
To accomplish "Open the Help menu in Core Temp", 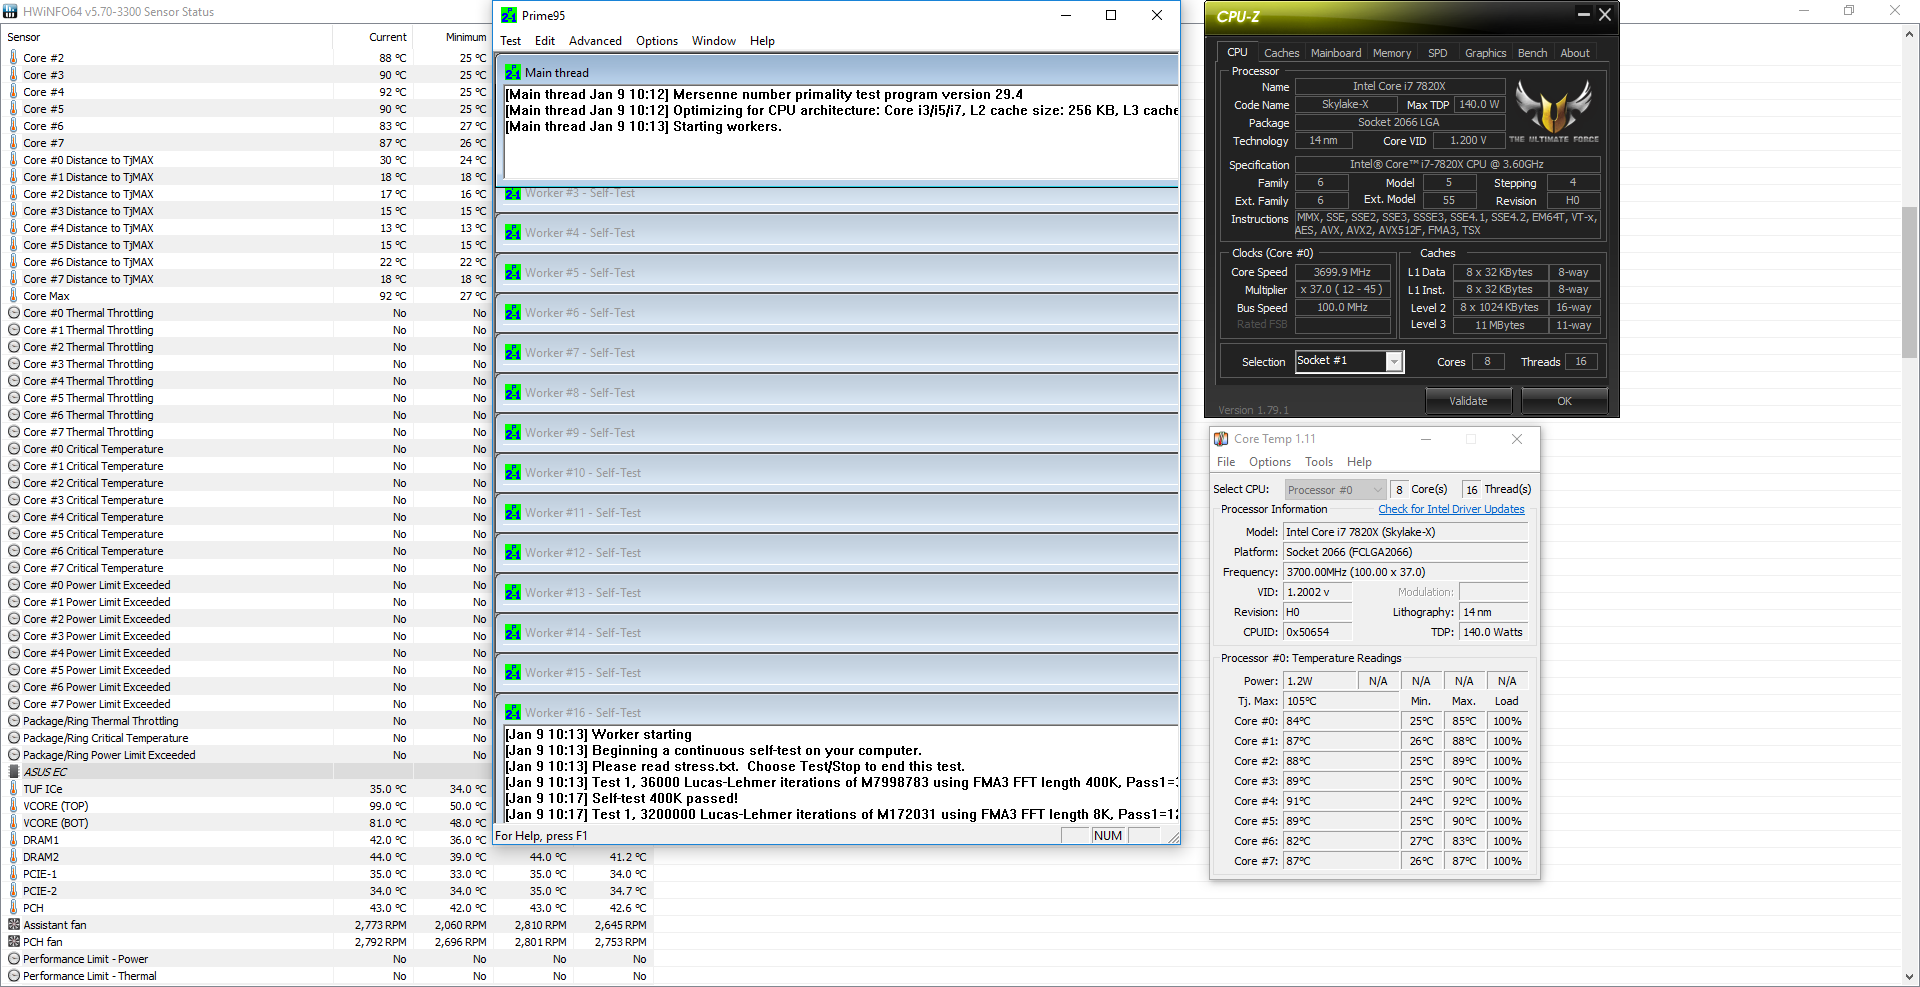I will click(x=1359, y=462).
